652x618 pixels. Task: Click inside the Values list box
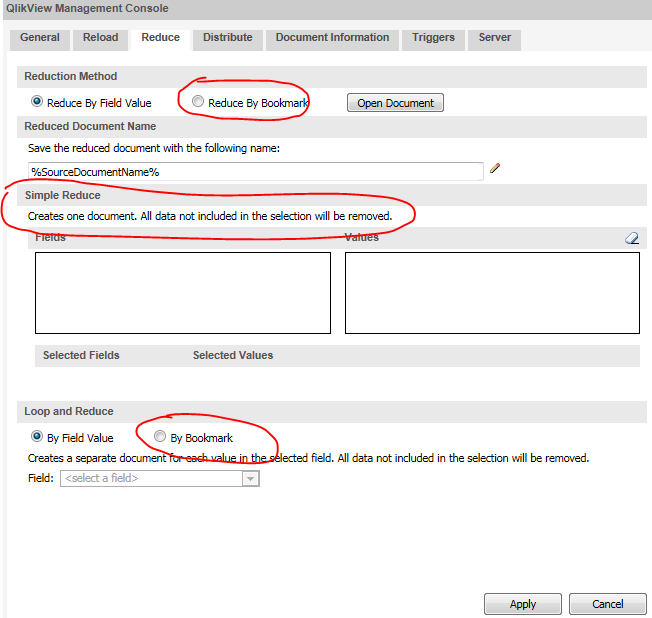tap(492, 293)
